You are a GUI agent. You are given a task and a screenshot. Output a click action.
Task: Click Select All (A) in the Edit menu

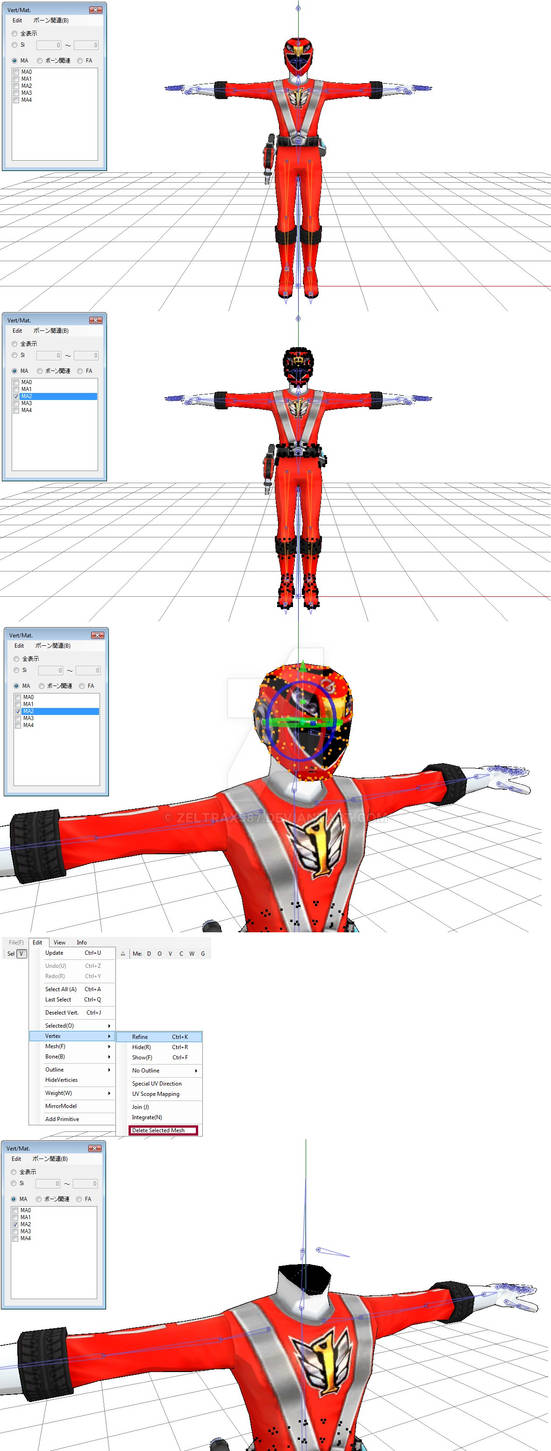click(72, 989)
